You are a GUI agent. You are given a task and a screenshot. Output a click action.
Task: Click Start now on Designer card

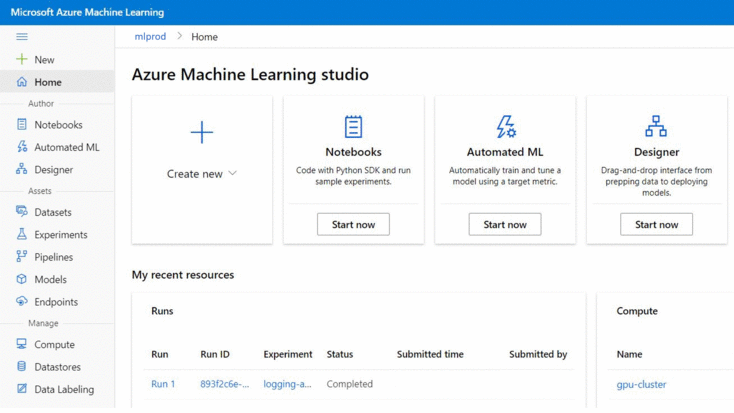[656, 225]
